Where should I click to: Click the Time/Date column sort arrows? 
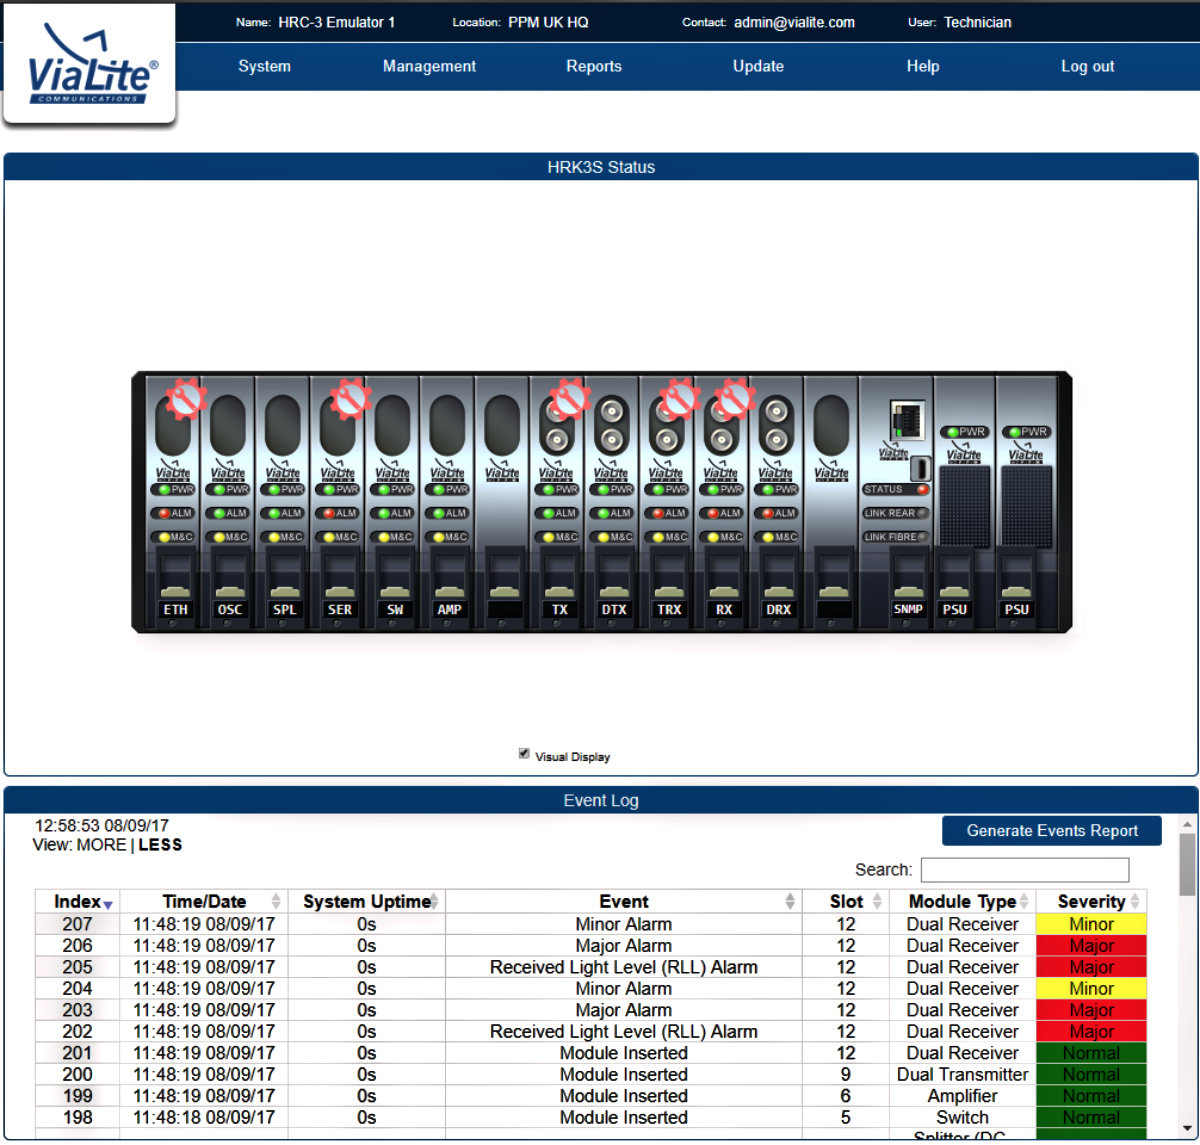[x=276, y=902]
